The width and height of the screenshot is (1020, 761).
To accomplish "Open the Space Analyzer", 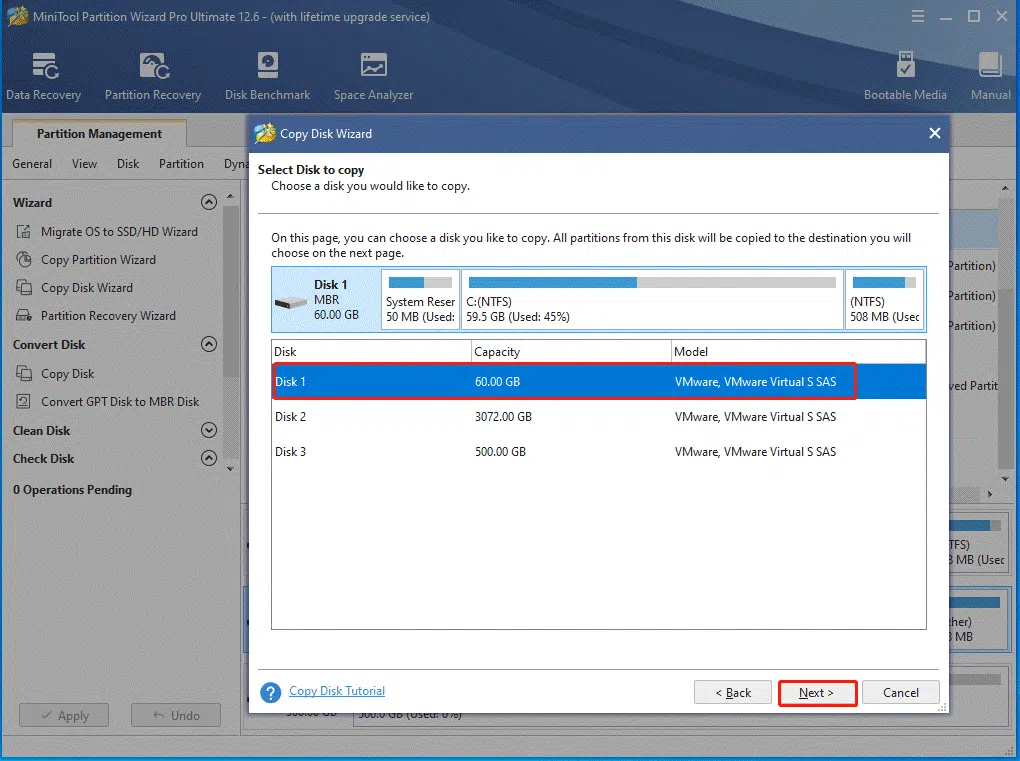I will click(x=372, y=75).
